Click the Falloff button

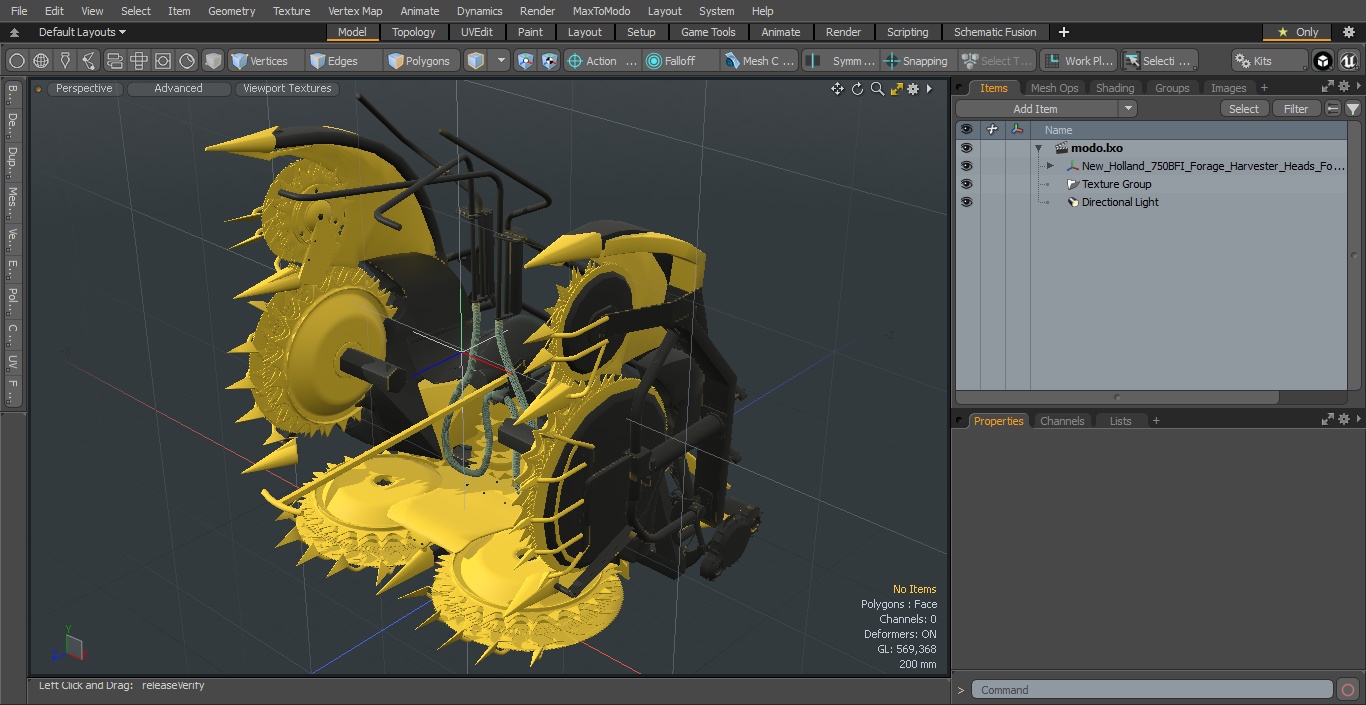tap(681, 61)
